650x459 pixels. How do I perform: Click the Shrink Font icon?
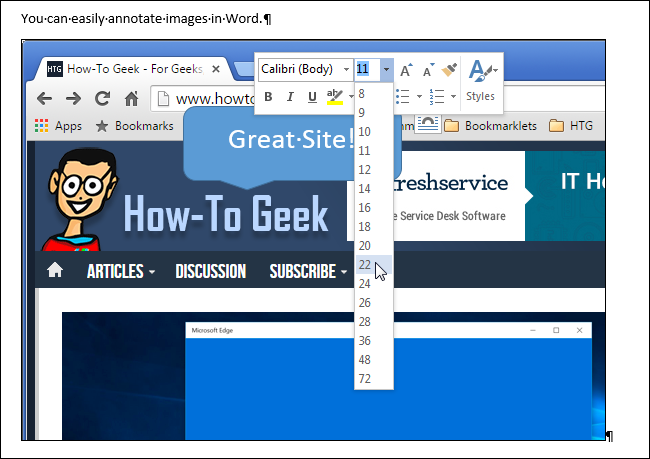tap(428, 70)
